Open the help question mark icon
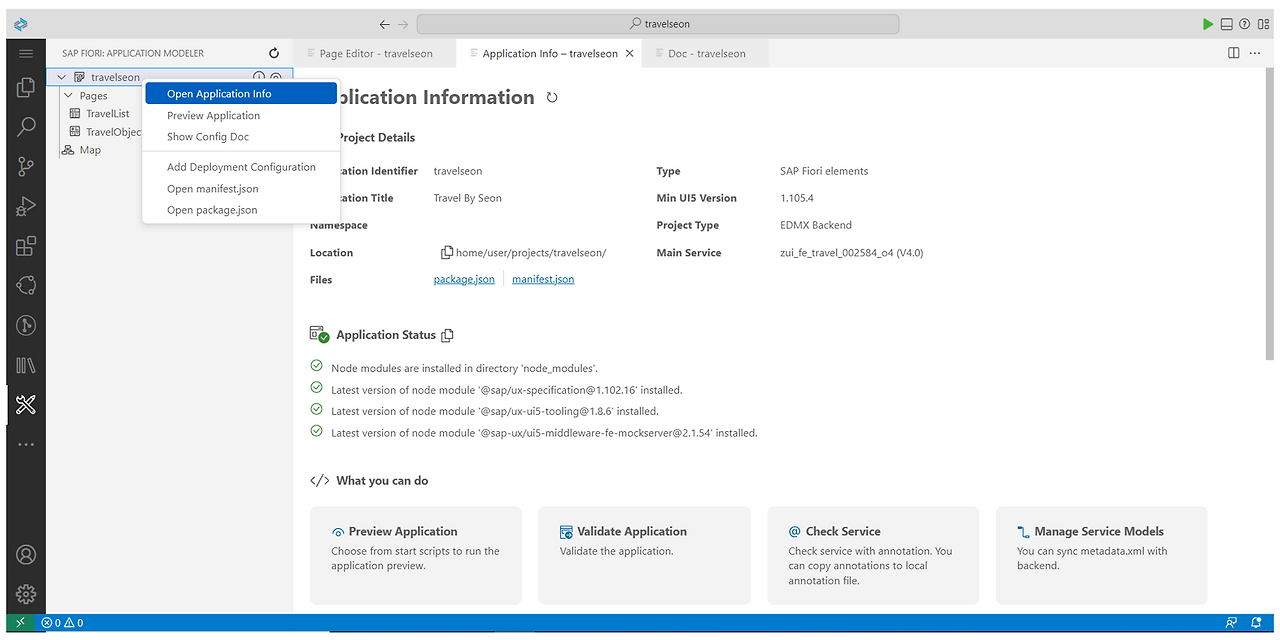Screen dimensions: 1280x640 point(1245,24)
